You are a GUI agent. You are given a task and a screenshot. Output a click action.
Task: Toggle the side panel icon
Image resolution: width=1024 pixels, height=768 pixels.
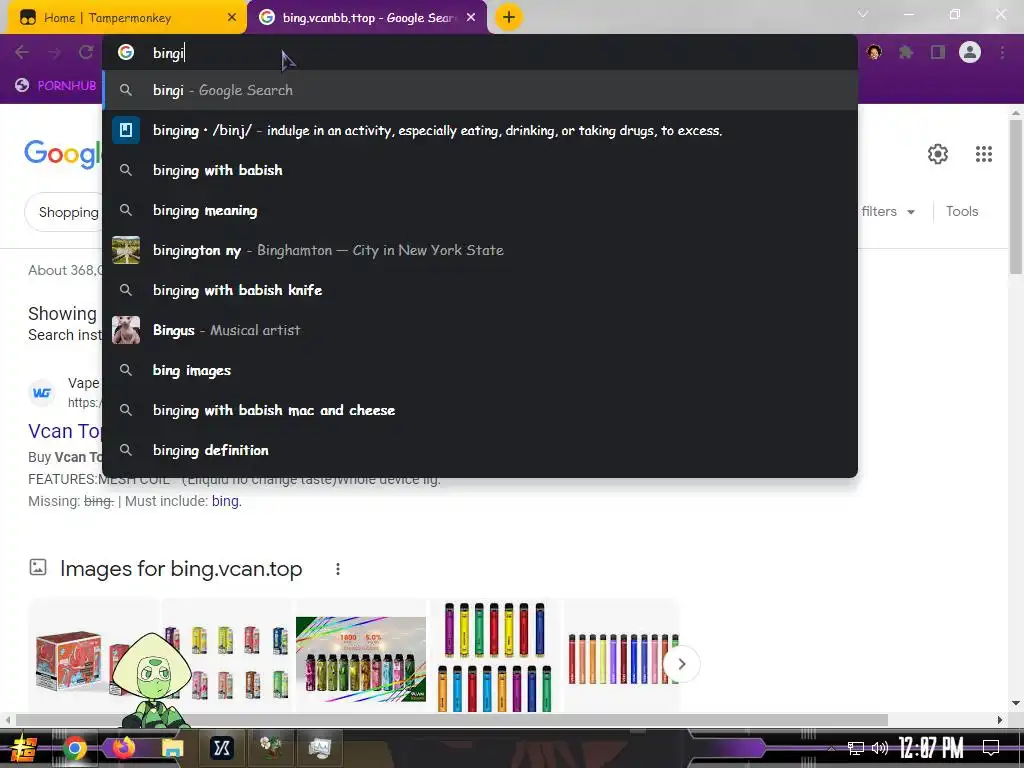pyautogui.click(x=938, y=52)
